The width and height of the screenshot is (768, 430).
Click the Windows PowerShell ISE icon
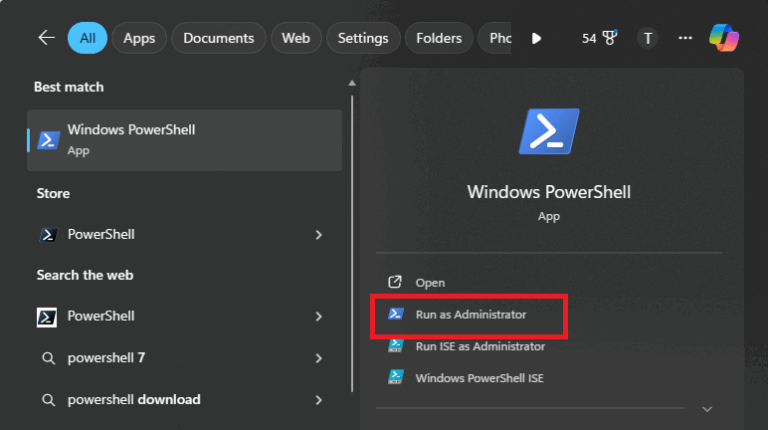396,377
